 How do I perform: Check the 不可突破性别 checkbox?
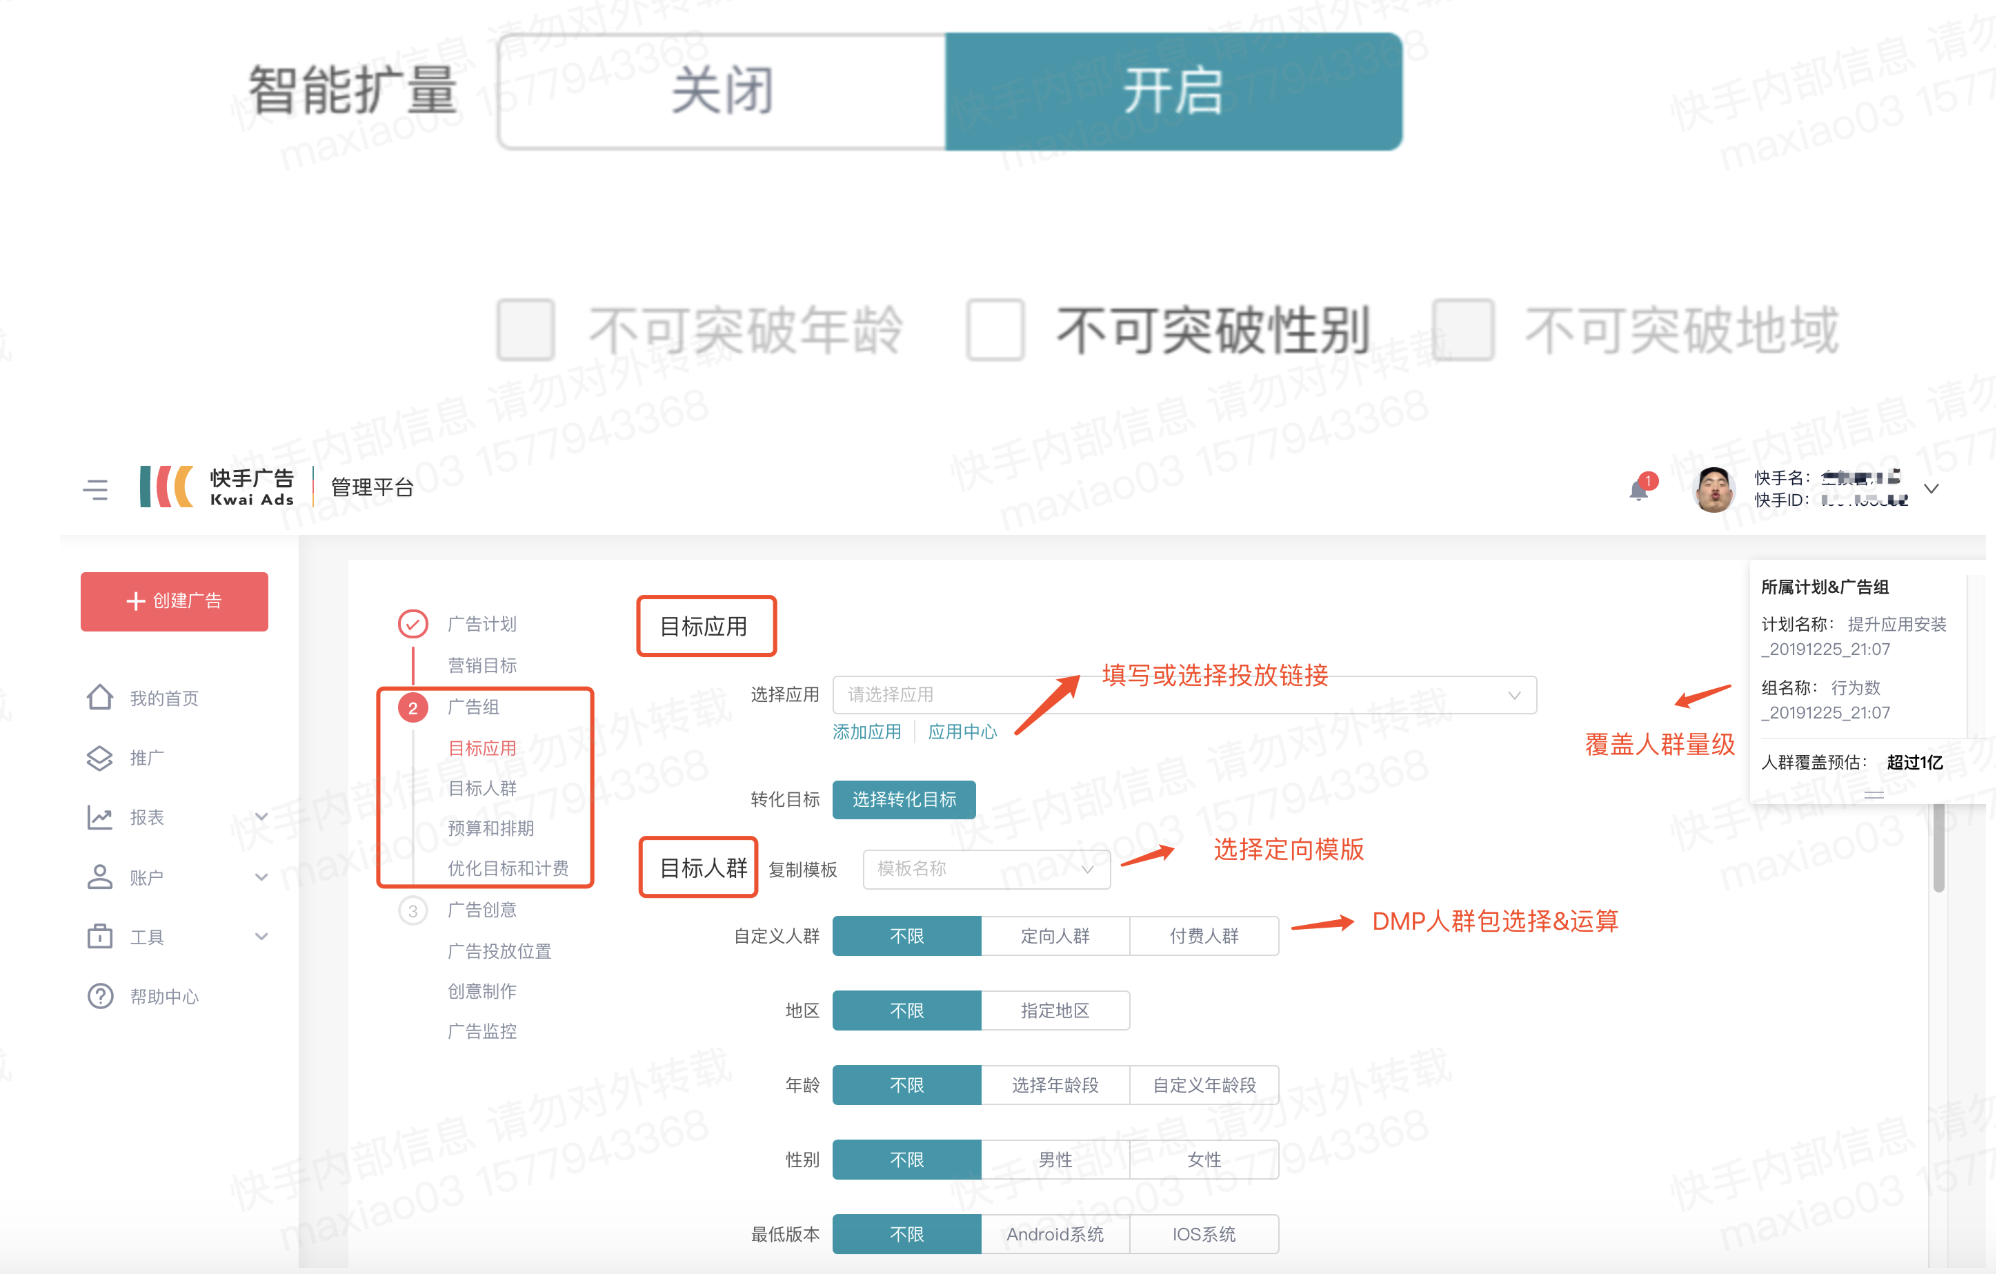[x=995, y=330]
